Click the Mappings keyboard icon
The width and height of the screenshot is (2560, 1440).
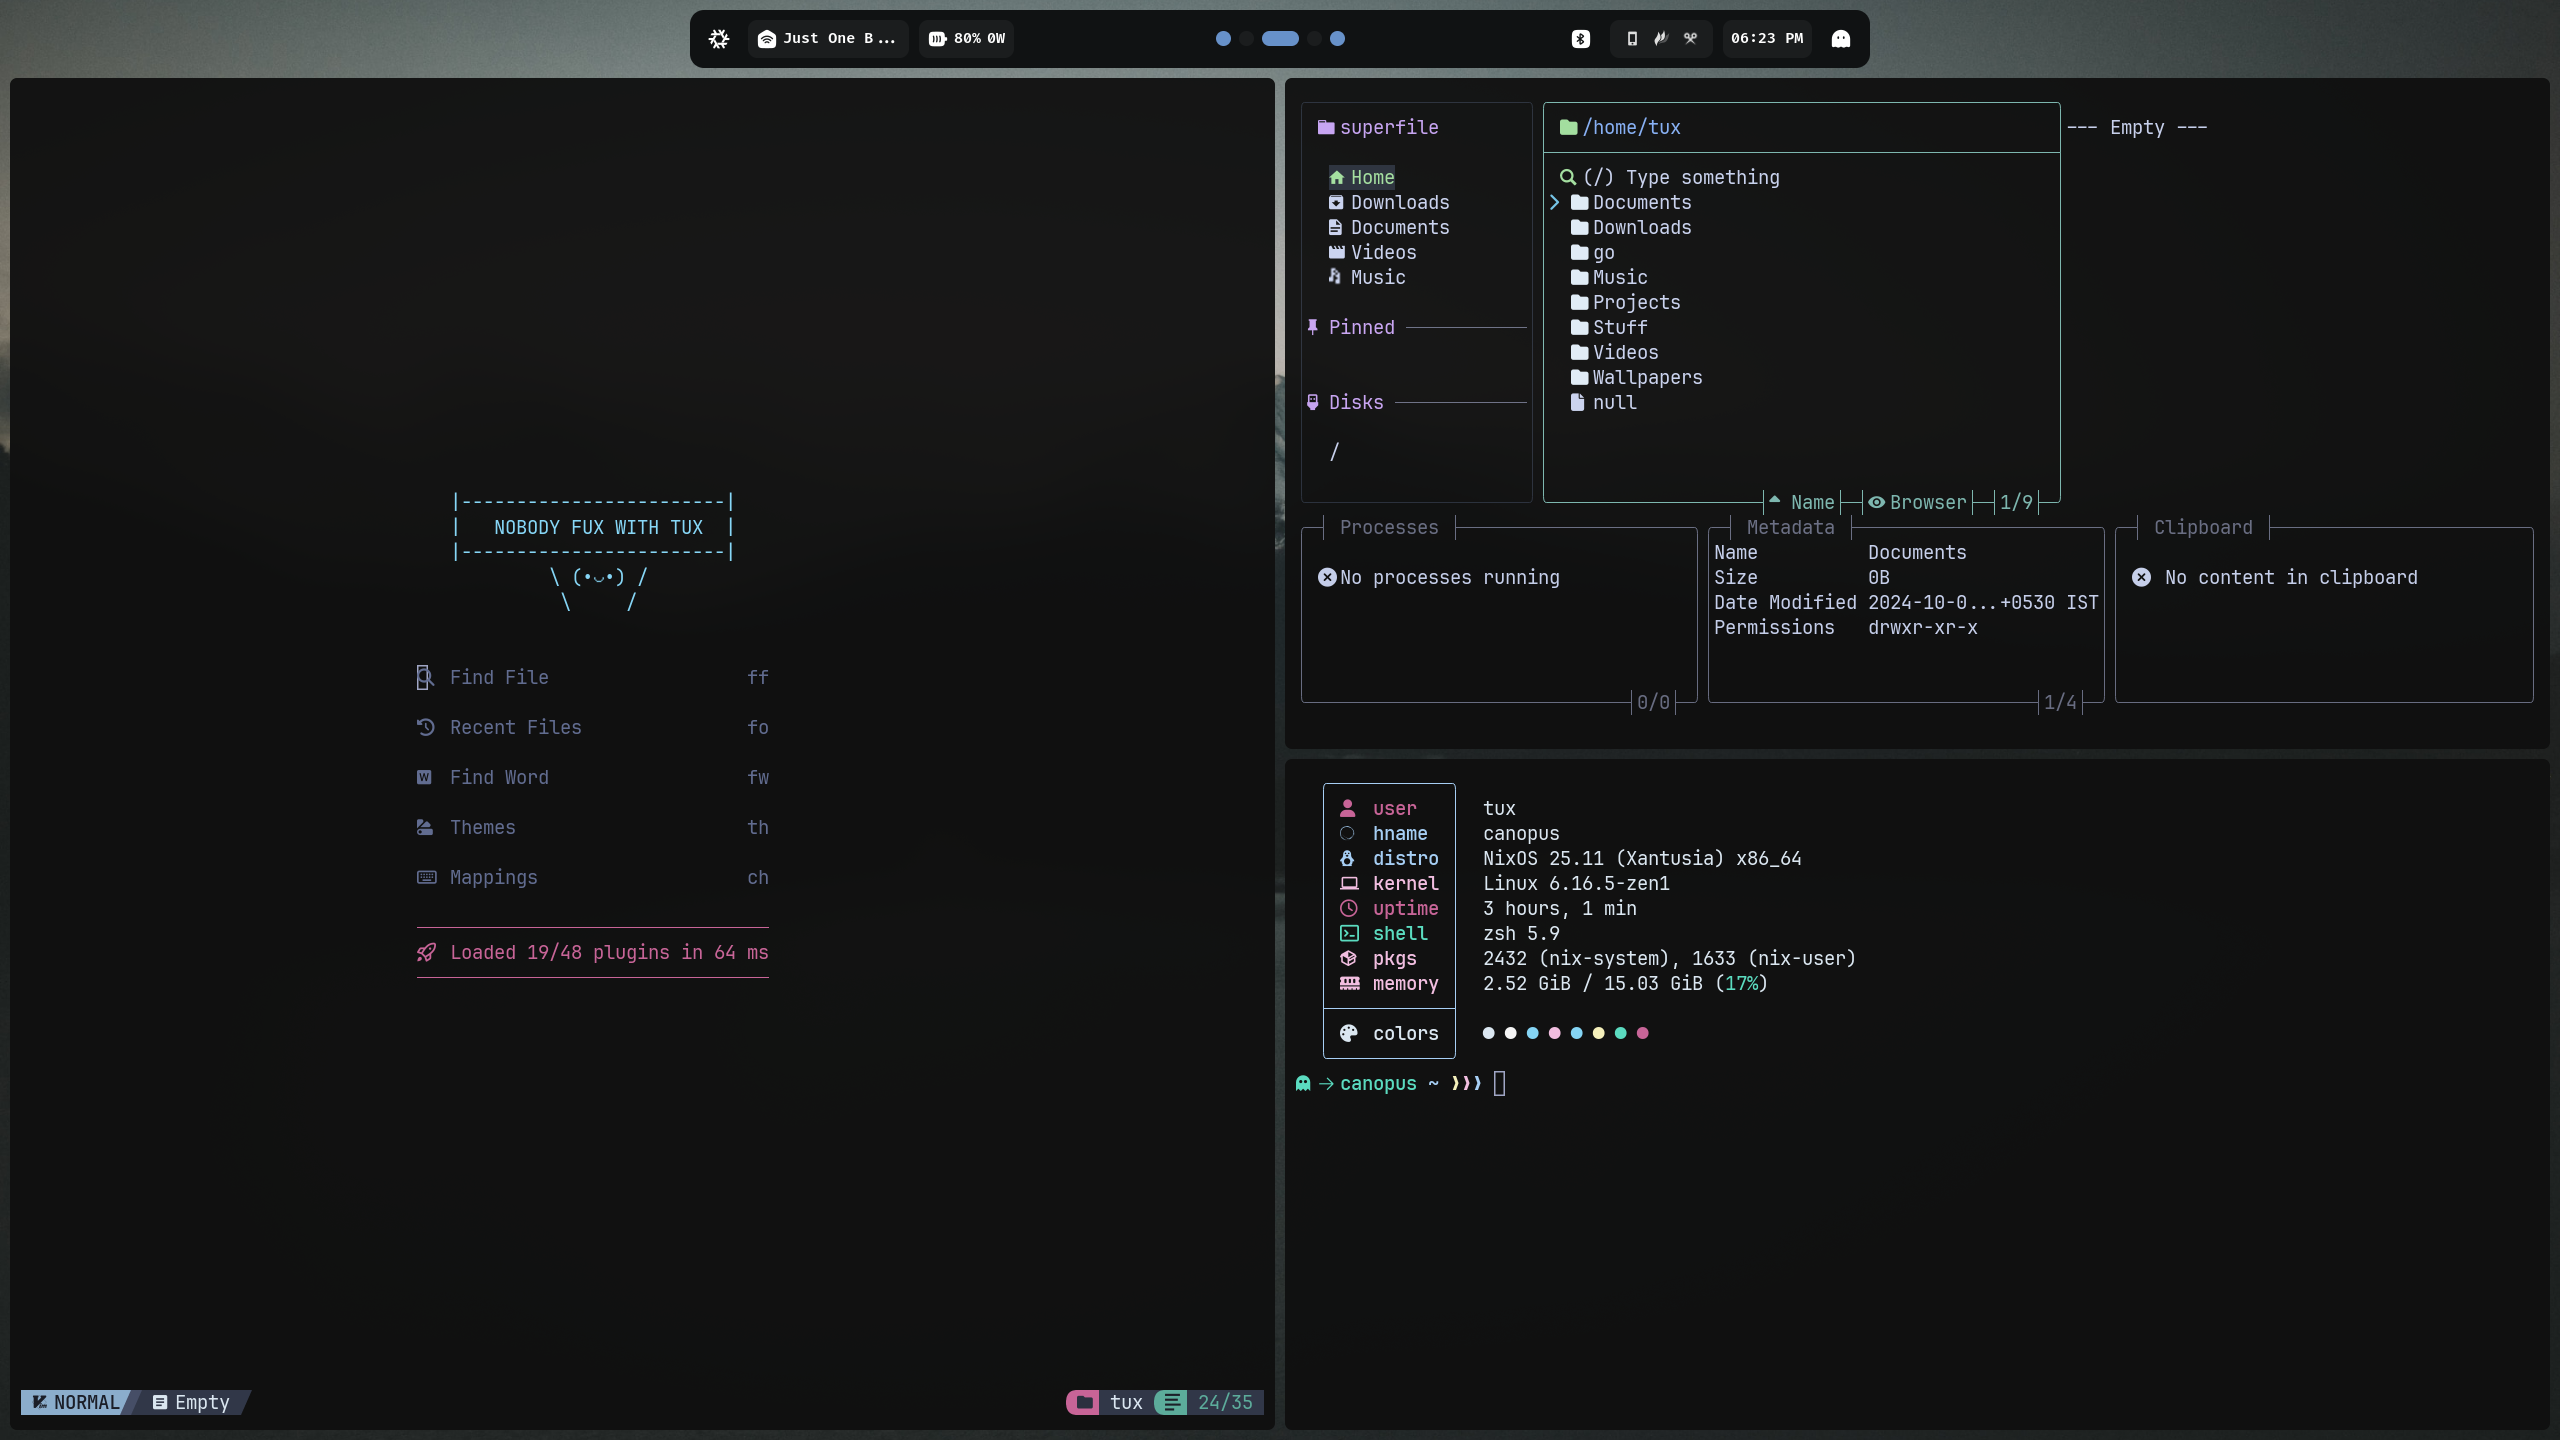pos(426,878)
